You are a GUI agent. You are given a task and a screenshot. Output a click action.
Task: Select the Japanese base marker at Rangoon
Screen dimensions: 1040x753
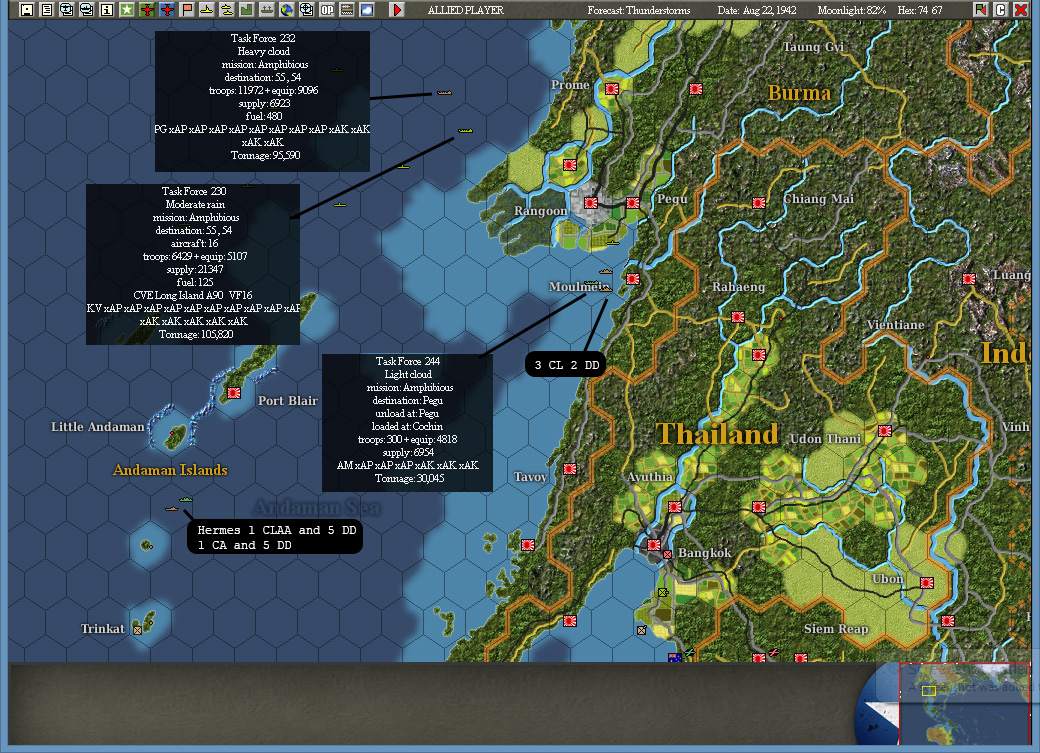click(x=591, y=203)
